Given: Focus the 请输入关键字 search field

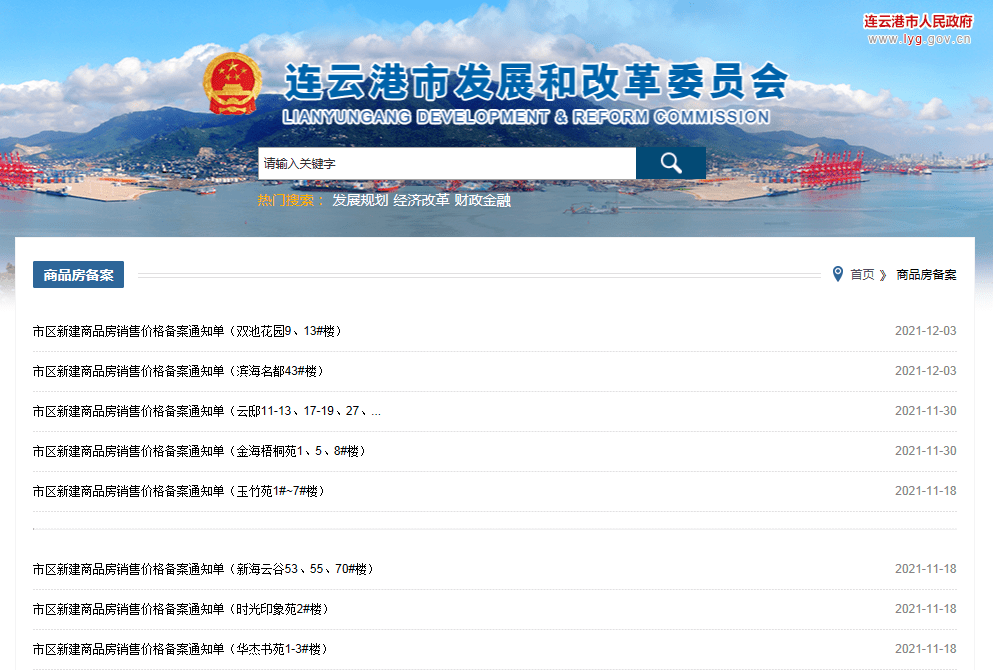Looking at the screenshot, I should point(447,163).
